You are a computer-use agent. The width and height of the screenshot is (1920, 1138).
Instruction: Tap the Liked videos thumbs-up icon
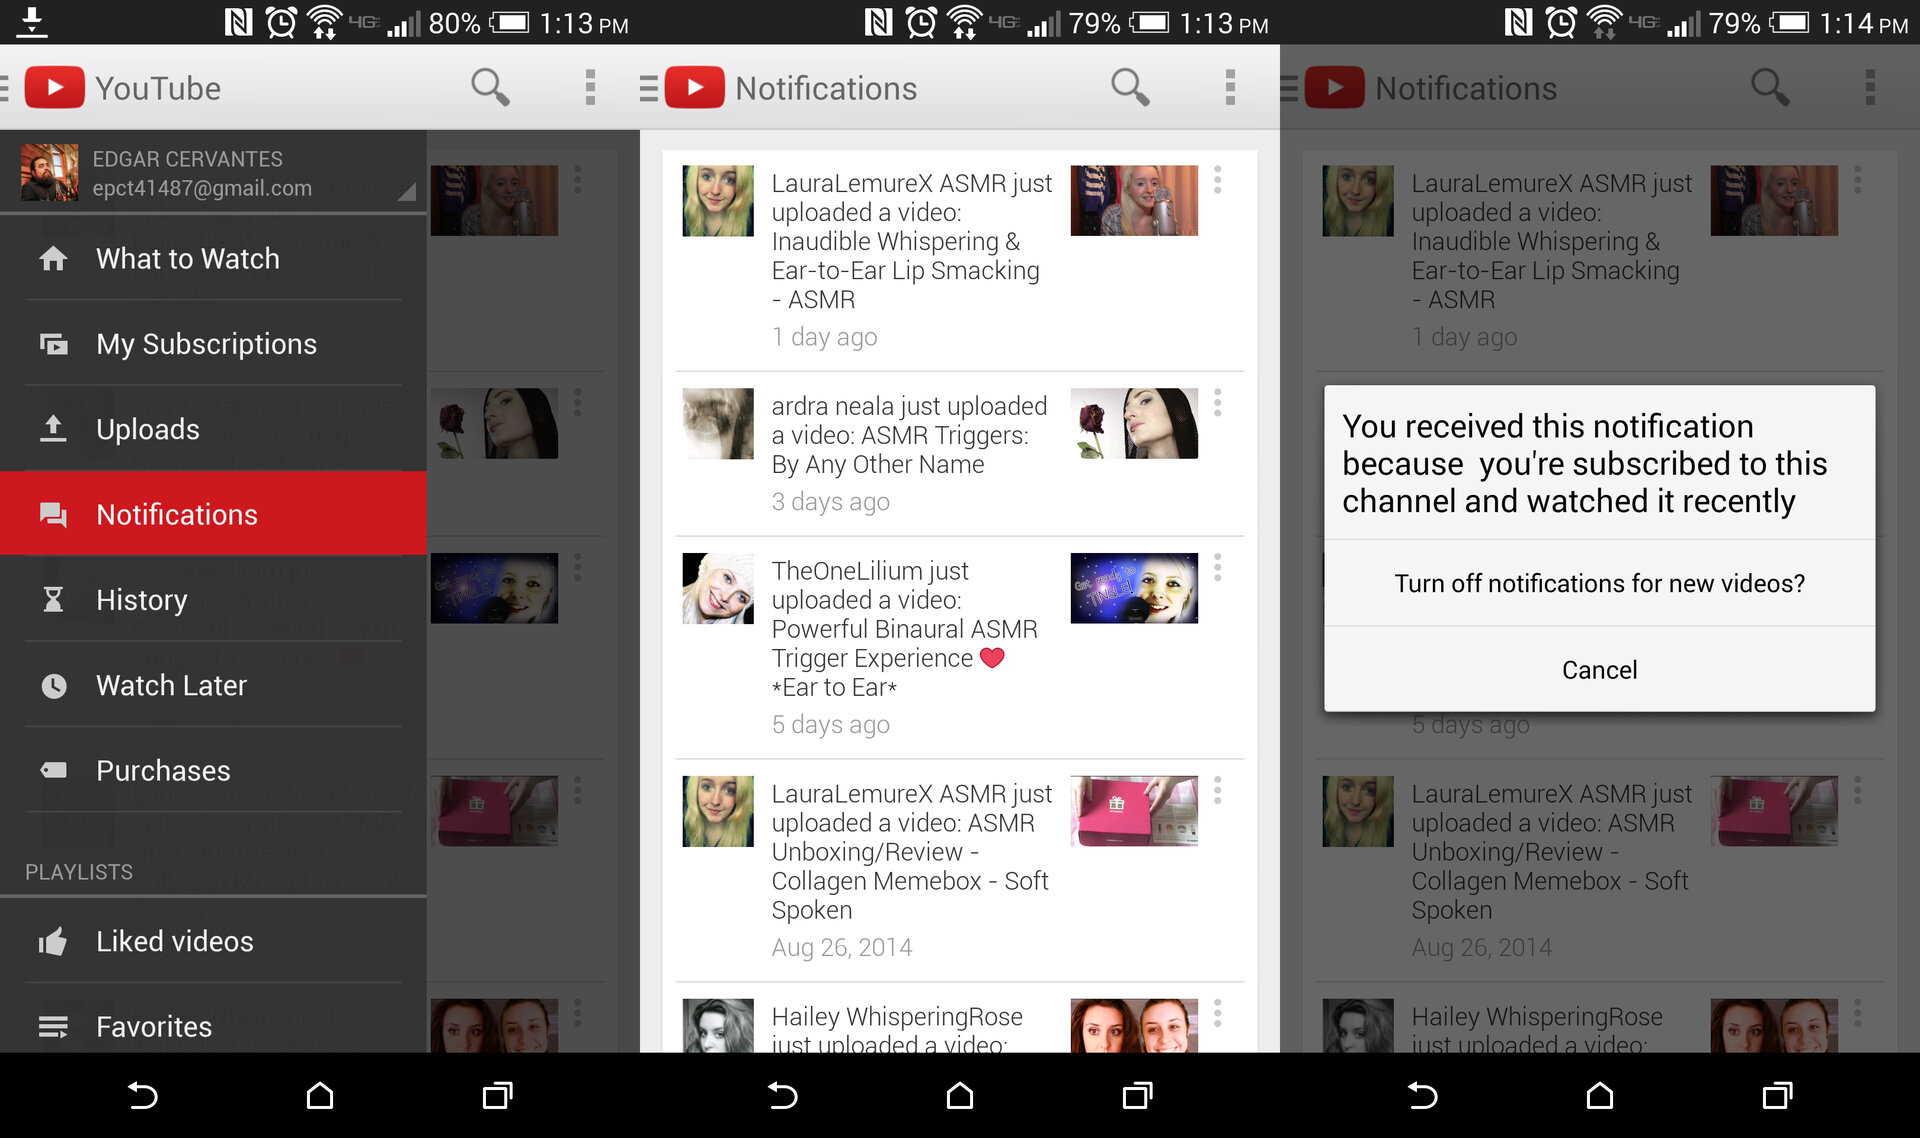(53, 941)
